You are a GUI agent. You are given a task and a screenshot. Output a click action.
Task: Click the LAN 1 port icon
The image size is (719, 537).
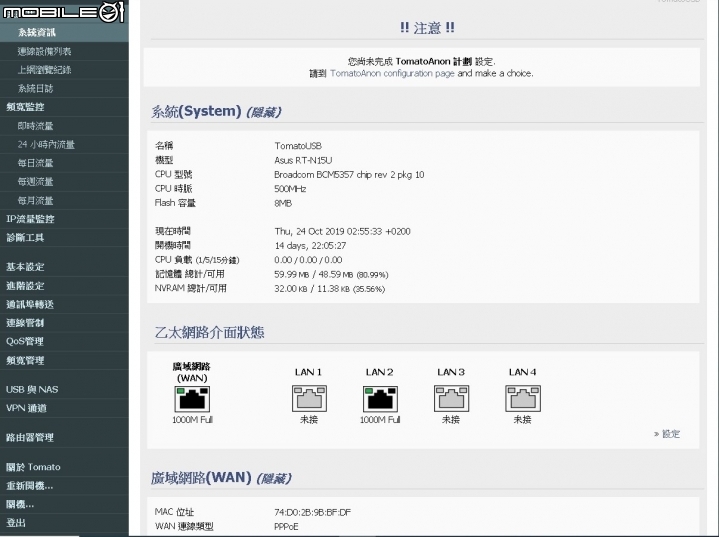(x=310, y=399)
